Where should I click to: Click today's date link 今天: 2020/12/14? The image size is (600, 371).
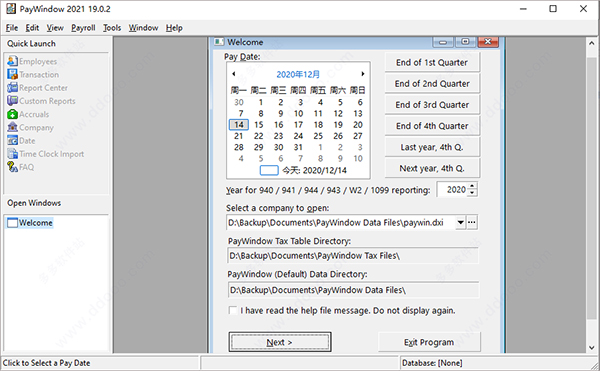tap(314, 170)
